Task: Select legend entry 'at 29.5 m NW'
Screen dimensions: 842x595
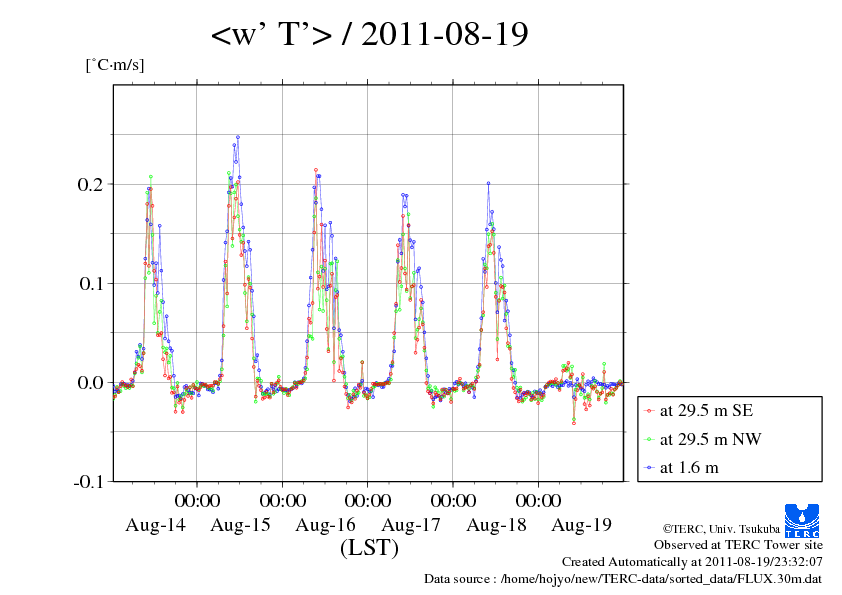Action: (x=702, y=439)
